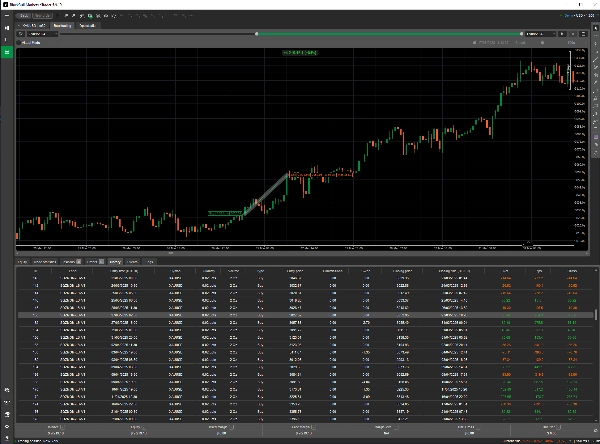Toggle the box beside the second summary label

coord(144,427)
